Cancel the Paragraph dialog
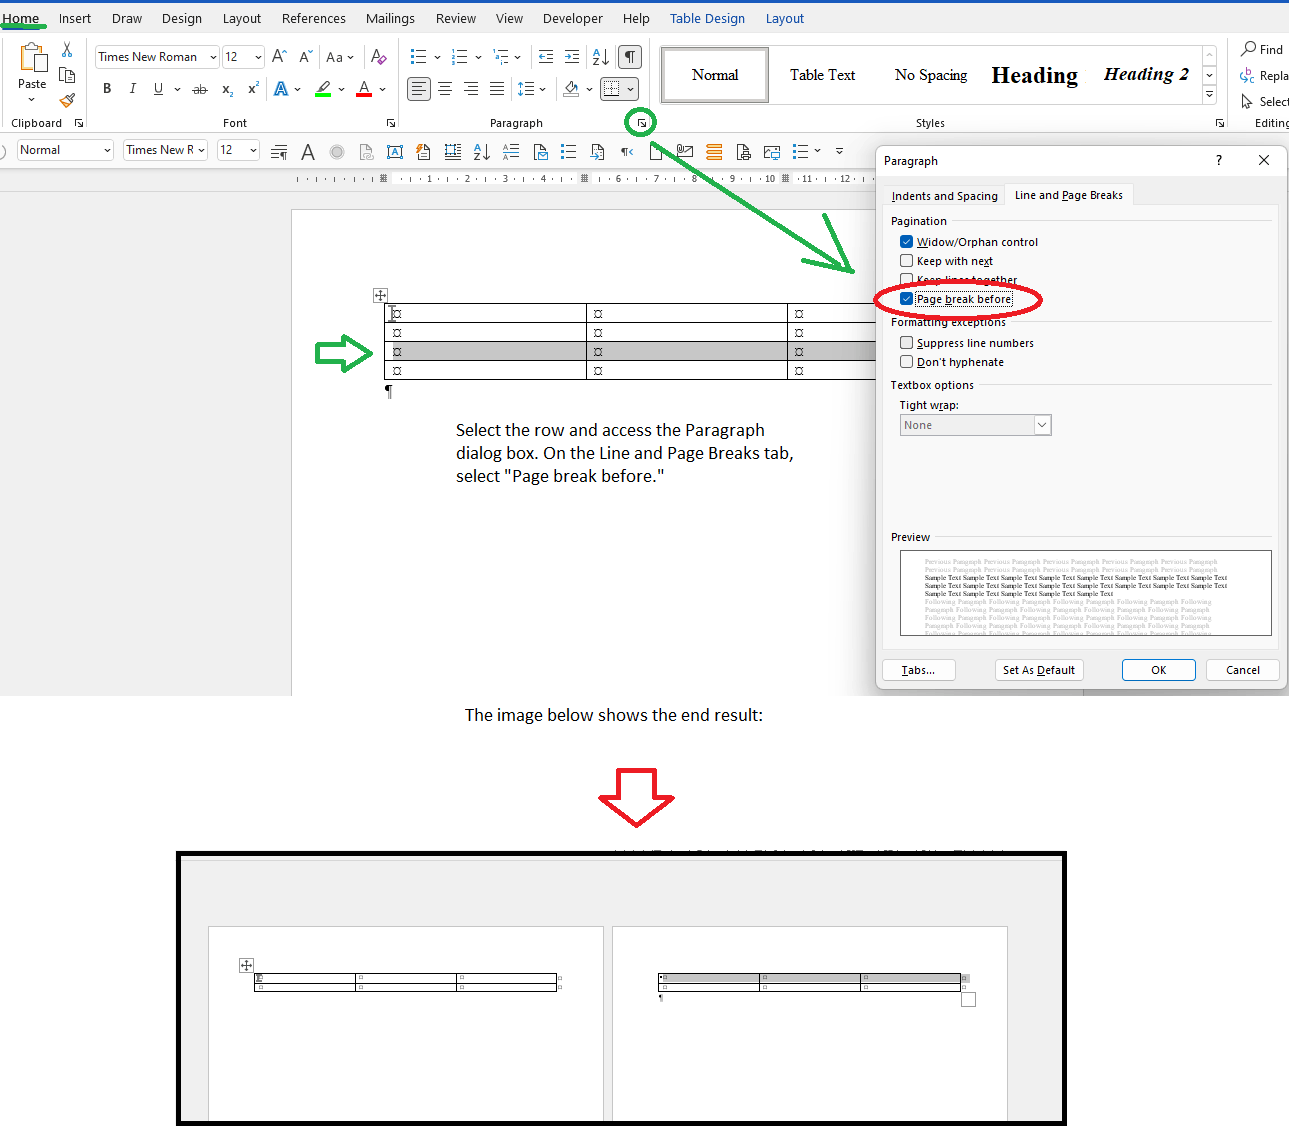 1243,670
